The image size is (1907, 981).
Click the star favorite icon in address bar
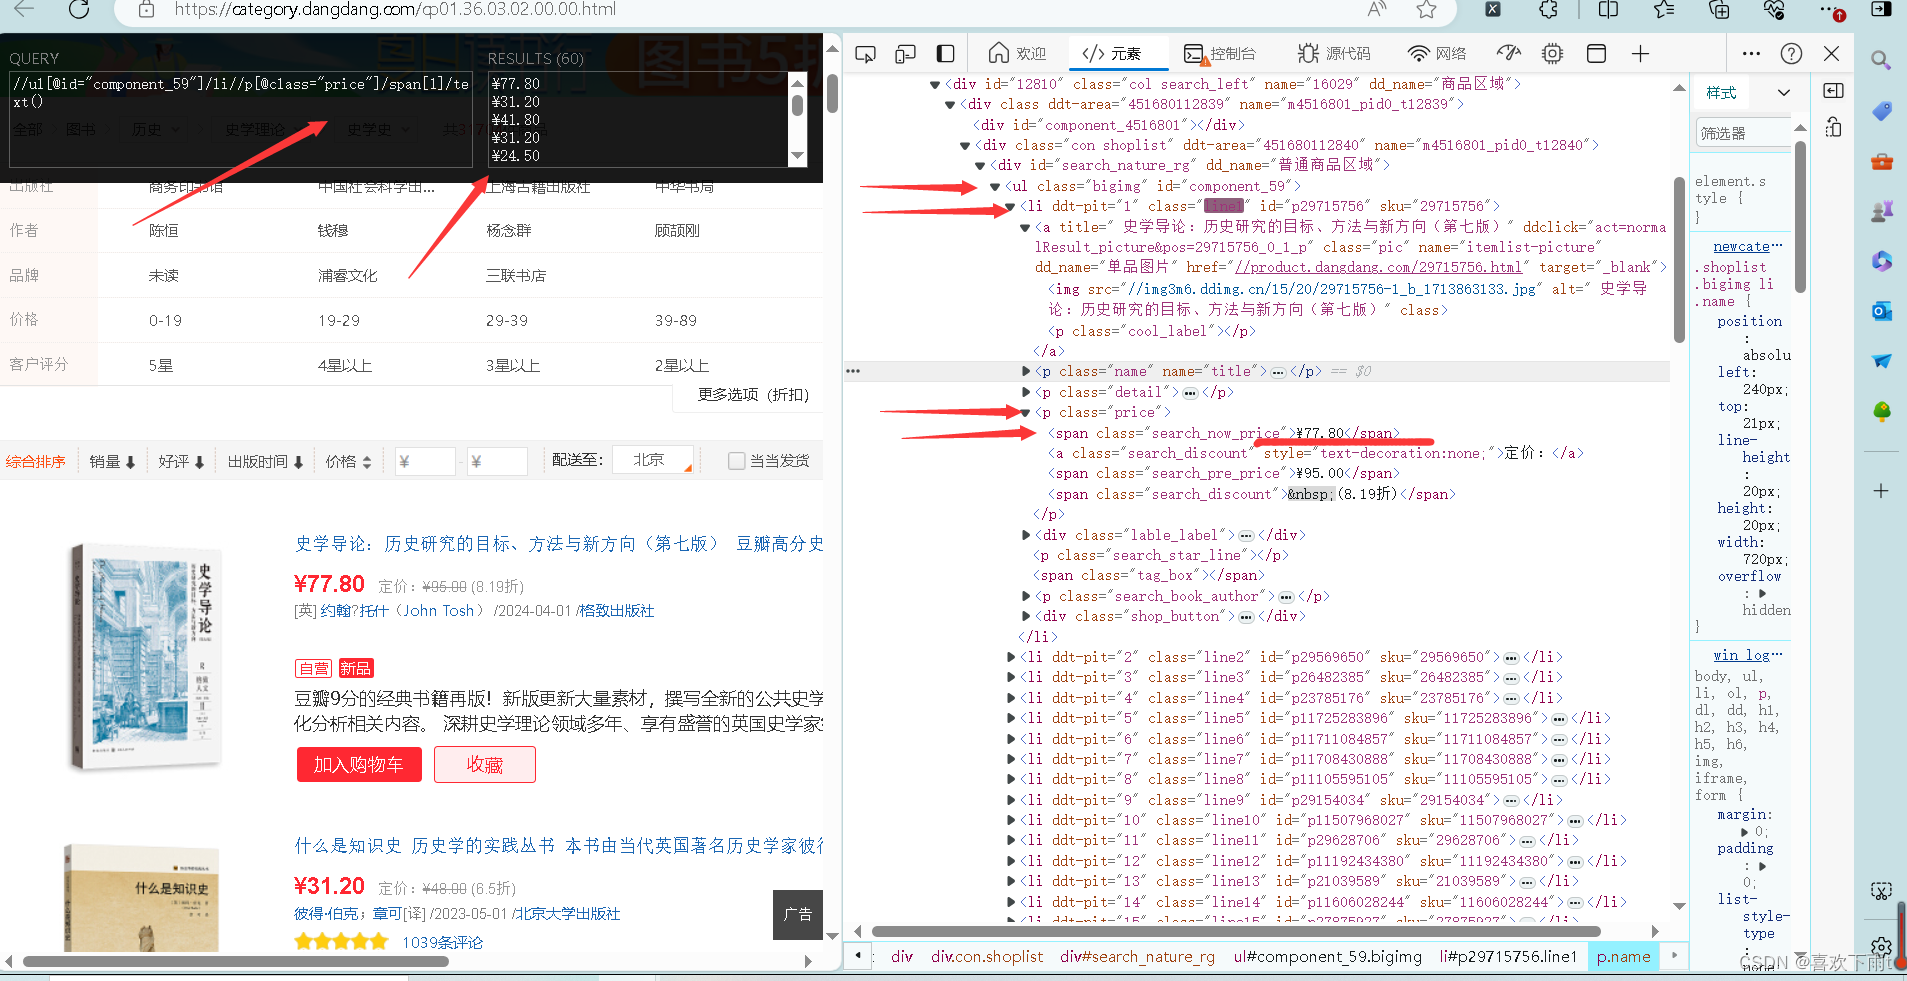click(x=1426, y=10)
